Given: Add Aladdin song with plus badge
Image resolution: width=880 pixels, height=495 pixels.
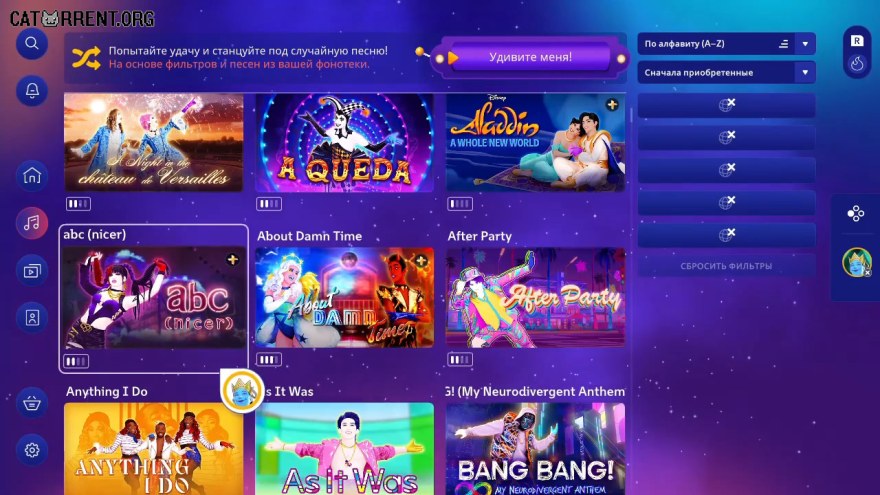Looking at the screenshot, I should point(612,104).
